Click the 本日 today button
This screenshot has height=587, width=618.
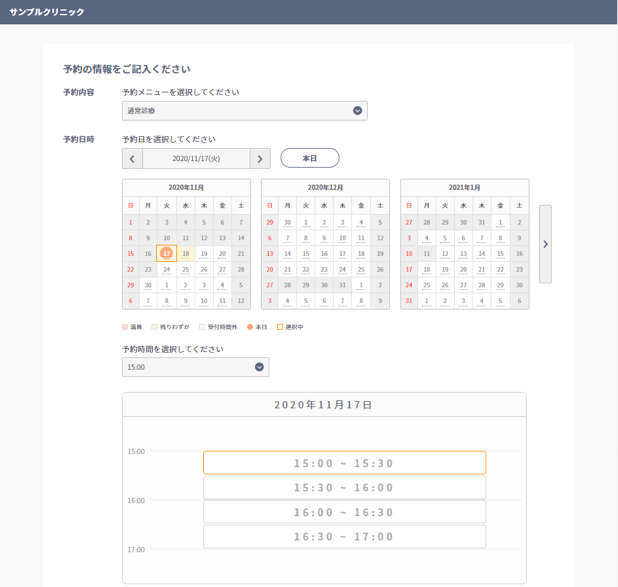point(310,158)
